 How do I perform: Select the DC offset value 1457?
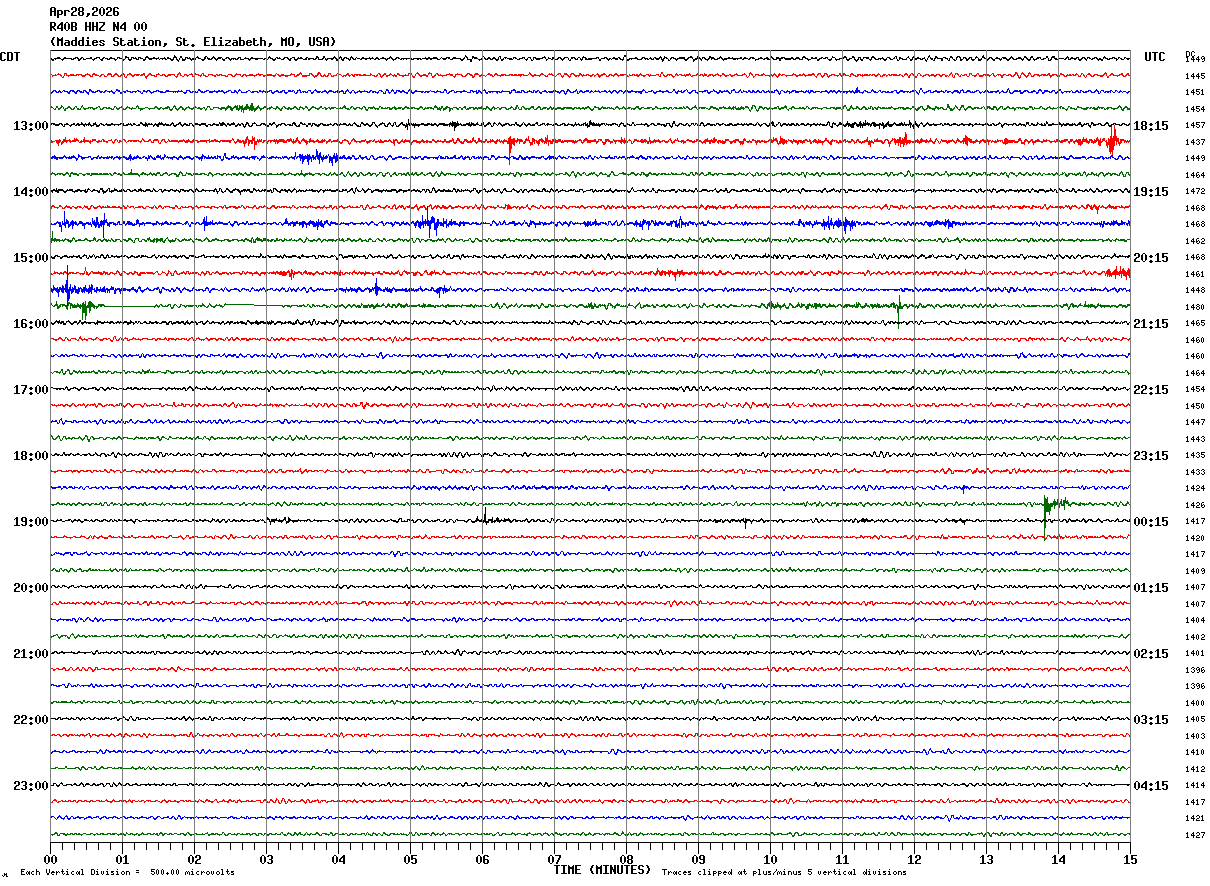(1195, 125)
